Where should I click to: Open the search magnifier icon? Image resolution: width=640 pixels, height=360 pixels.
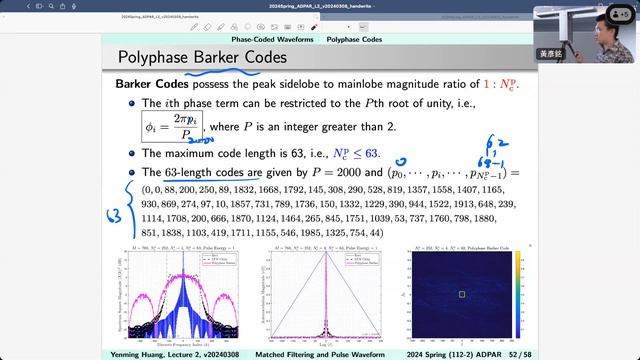pos(51,6)
